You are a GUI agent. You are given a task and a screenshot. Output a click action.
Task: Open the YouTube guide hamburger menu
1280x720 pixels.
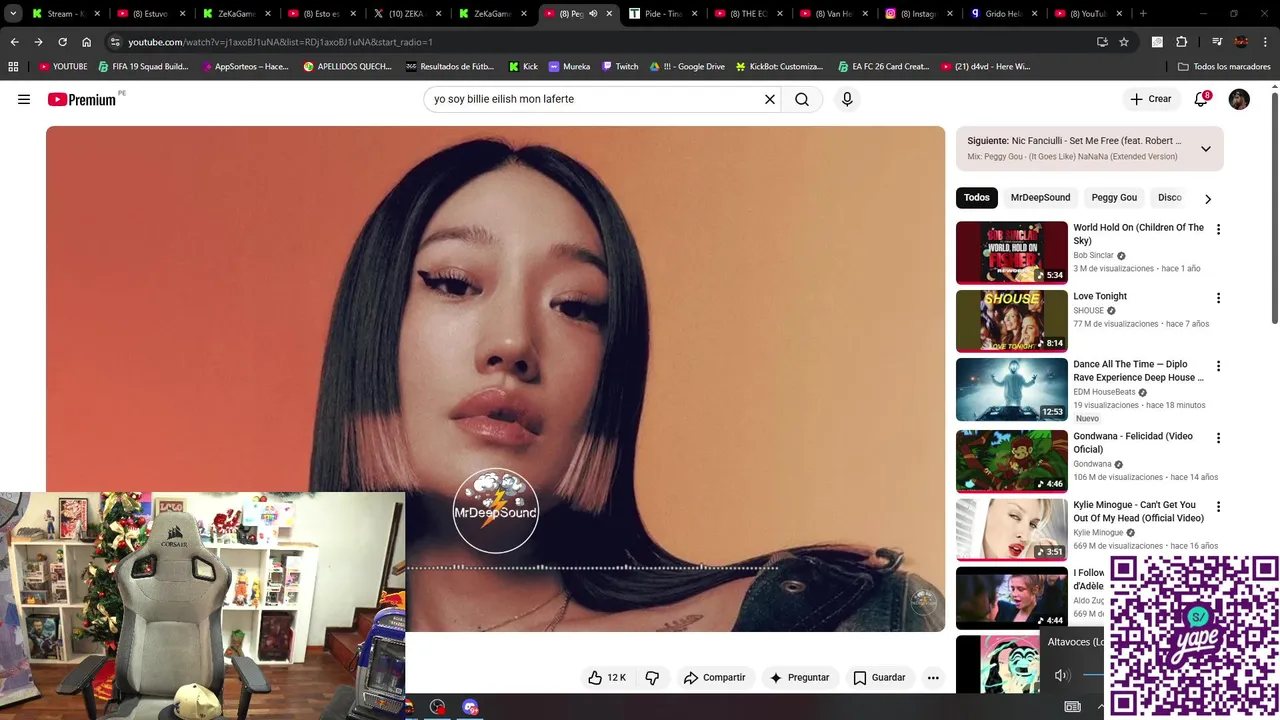[x=24, y=99]
